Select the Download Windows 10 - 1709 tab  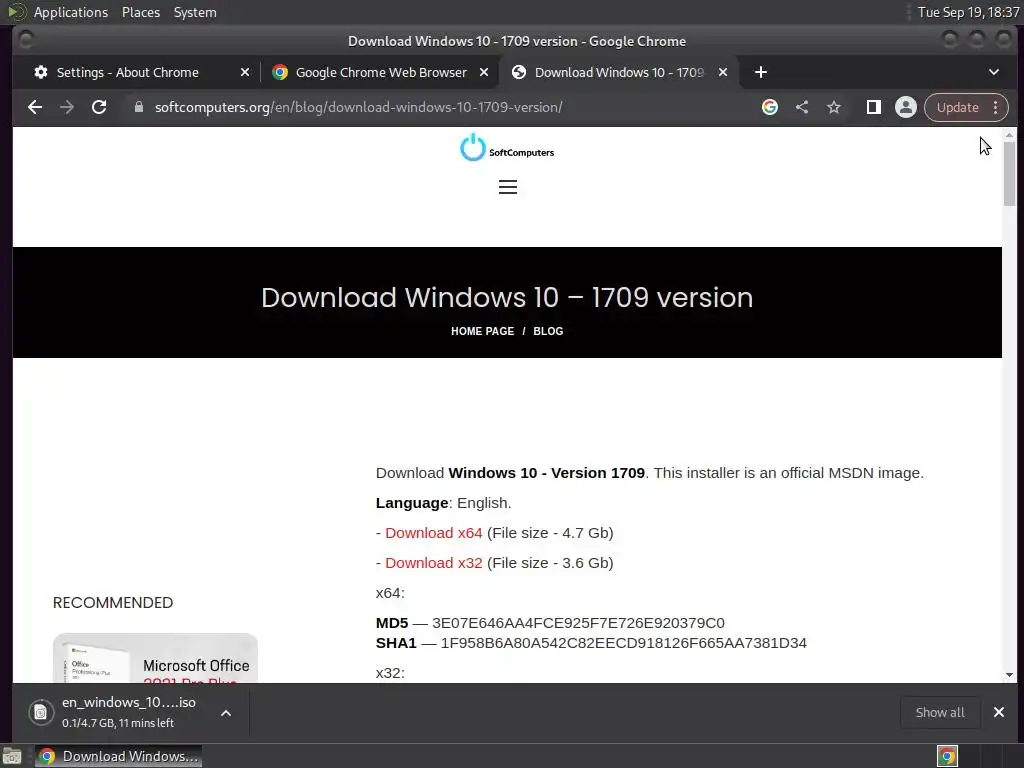click(x=618, y=72)
